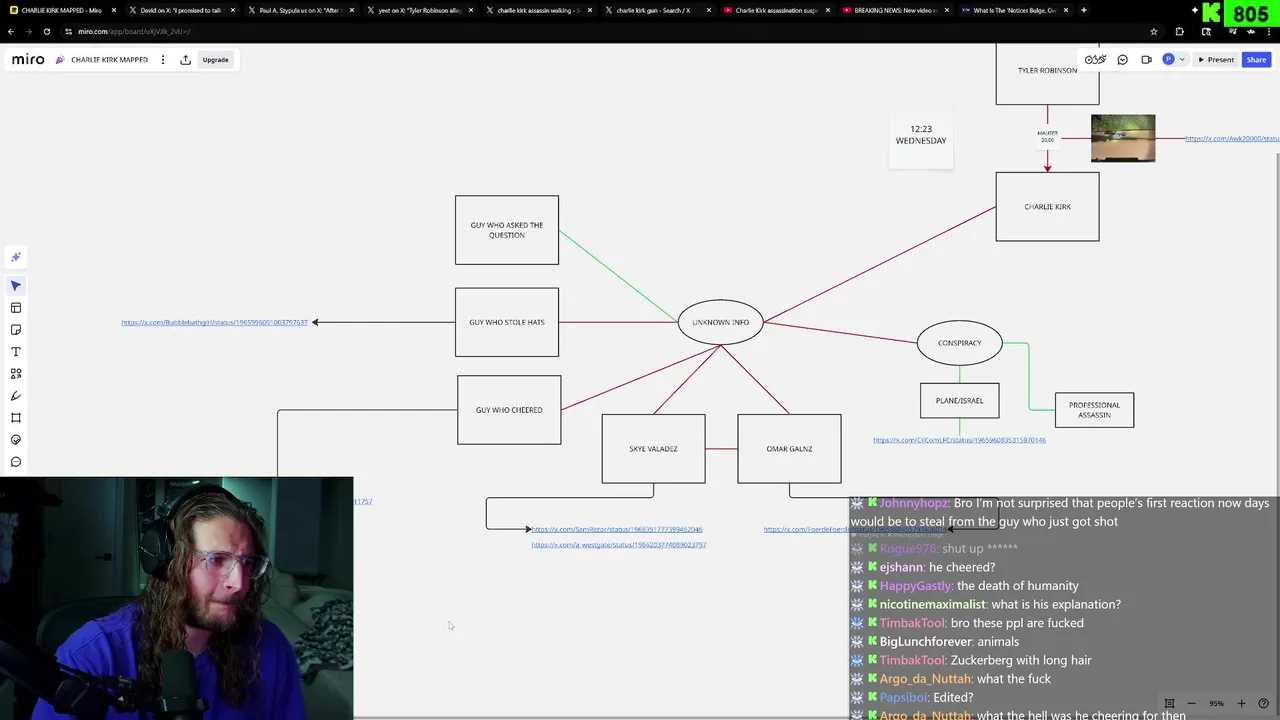
Task: Switch to the "yeet on X" tab
Action: pyautogui.click(x=418, y=10)
